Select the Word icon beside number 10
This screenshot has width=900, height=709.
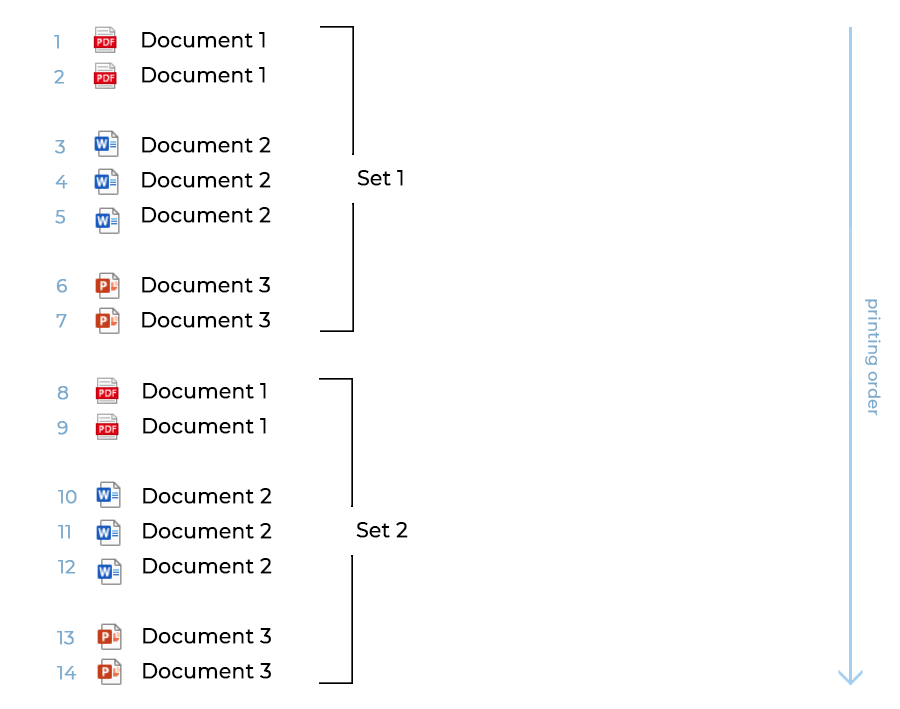point(108,495)
